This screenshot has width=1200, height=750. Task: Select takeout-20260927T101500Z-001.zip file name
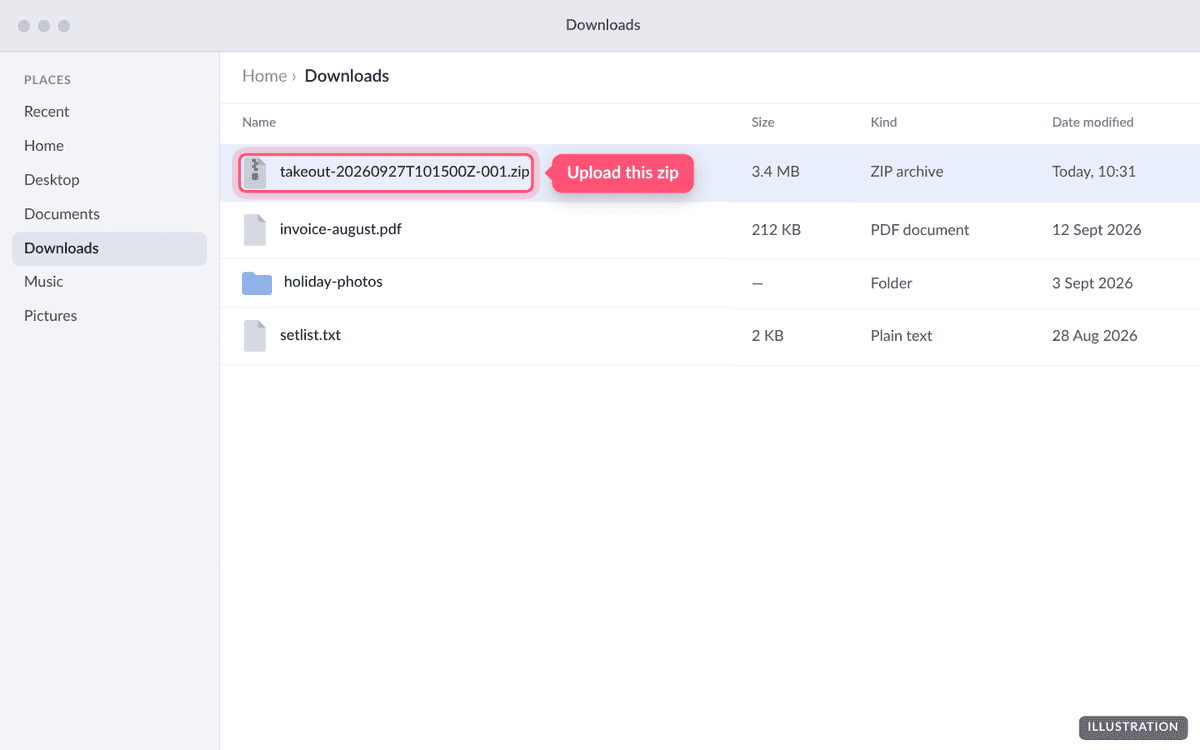point(405,172)
